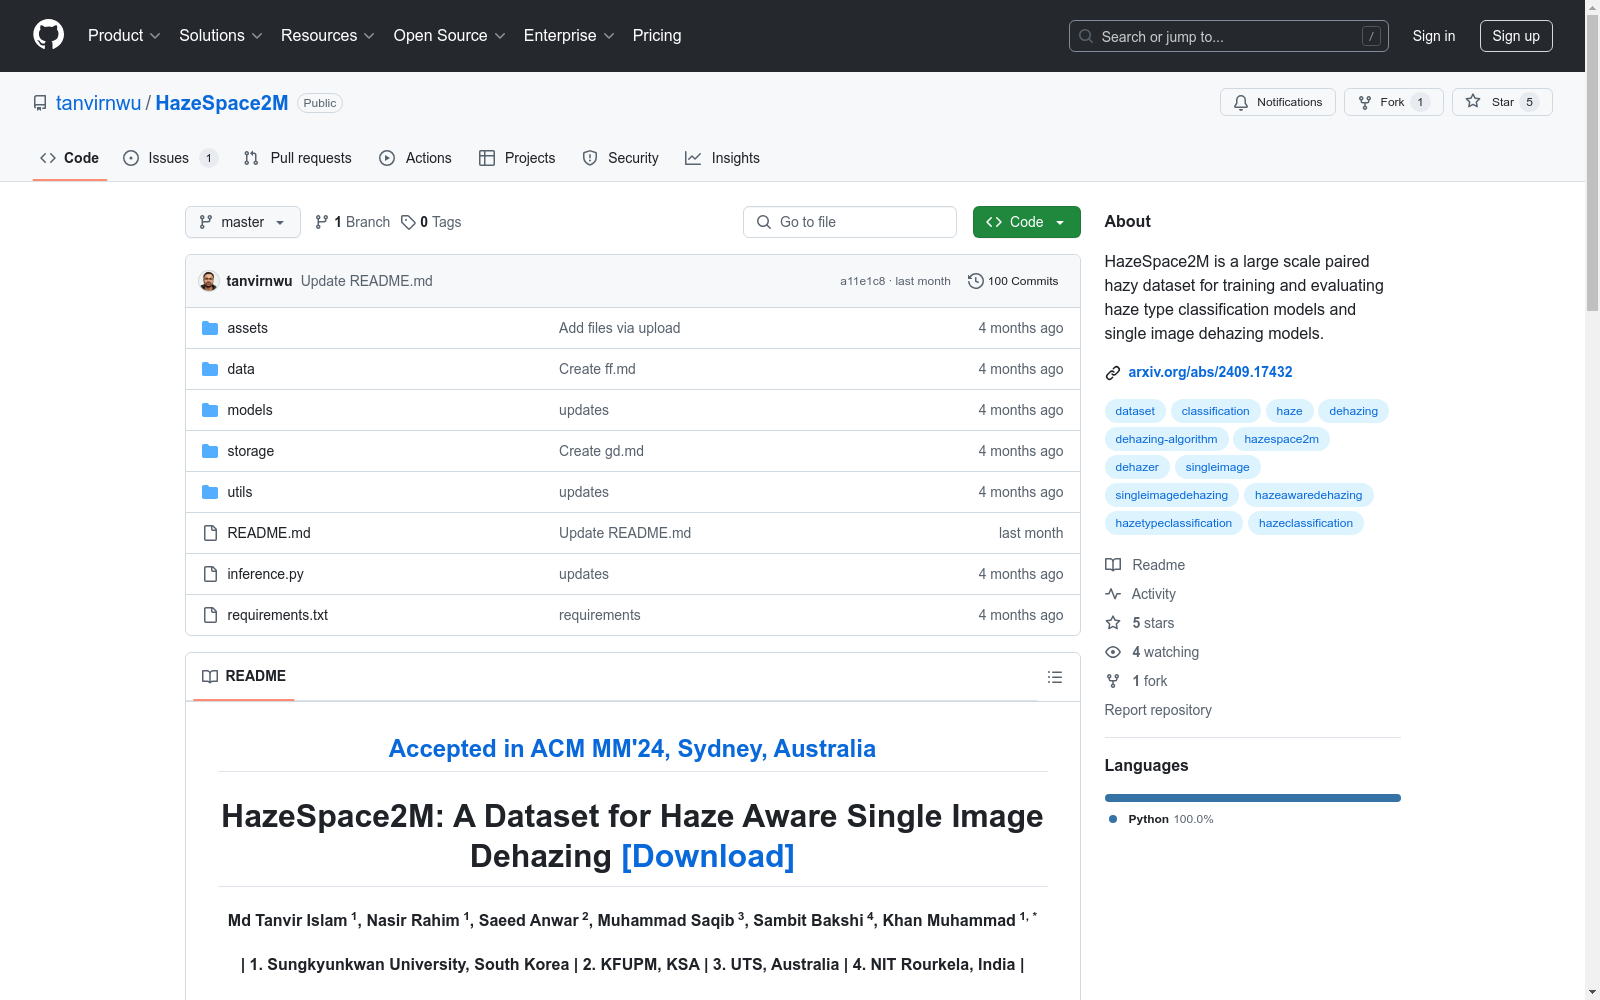
Task: Open the Projects tab
Action: [x=517, y=158]
